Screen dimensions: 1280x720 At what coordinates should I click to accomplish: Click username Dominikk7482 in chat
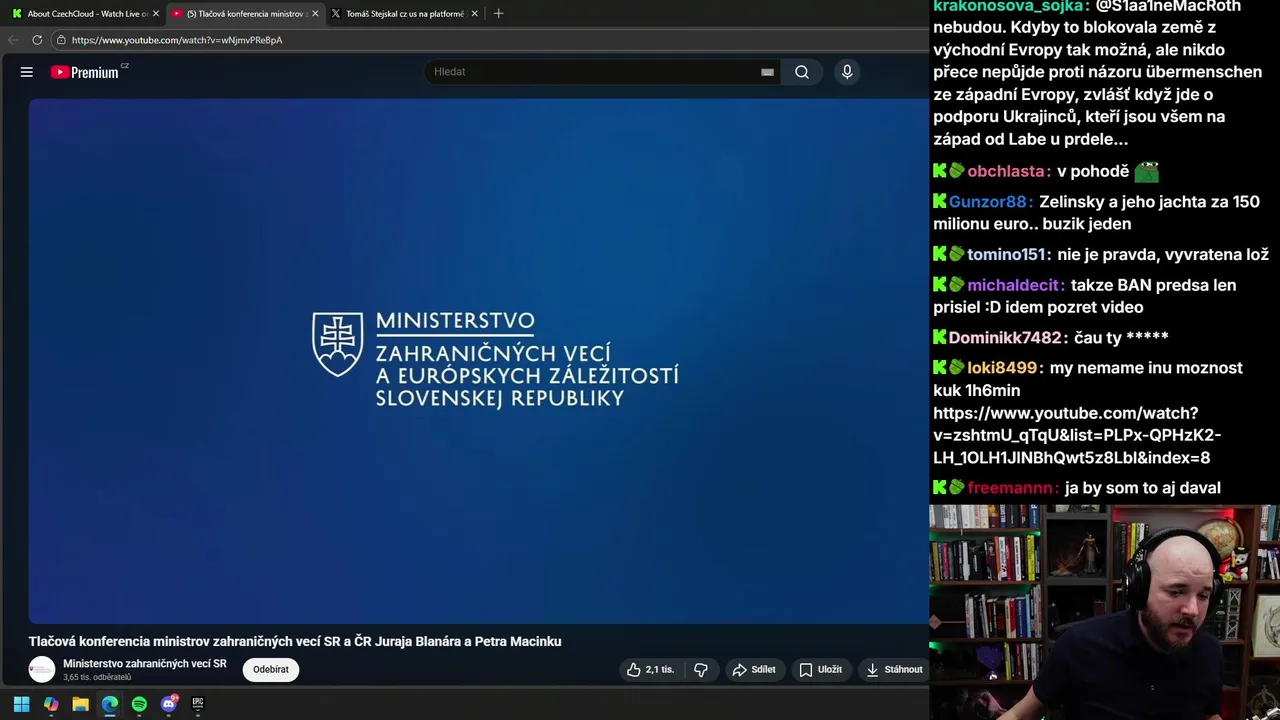coord(1005,338)
